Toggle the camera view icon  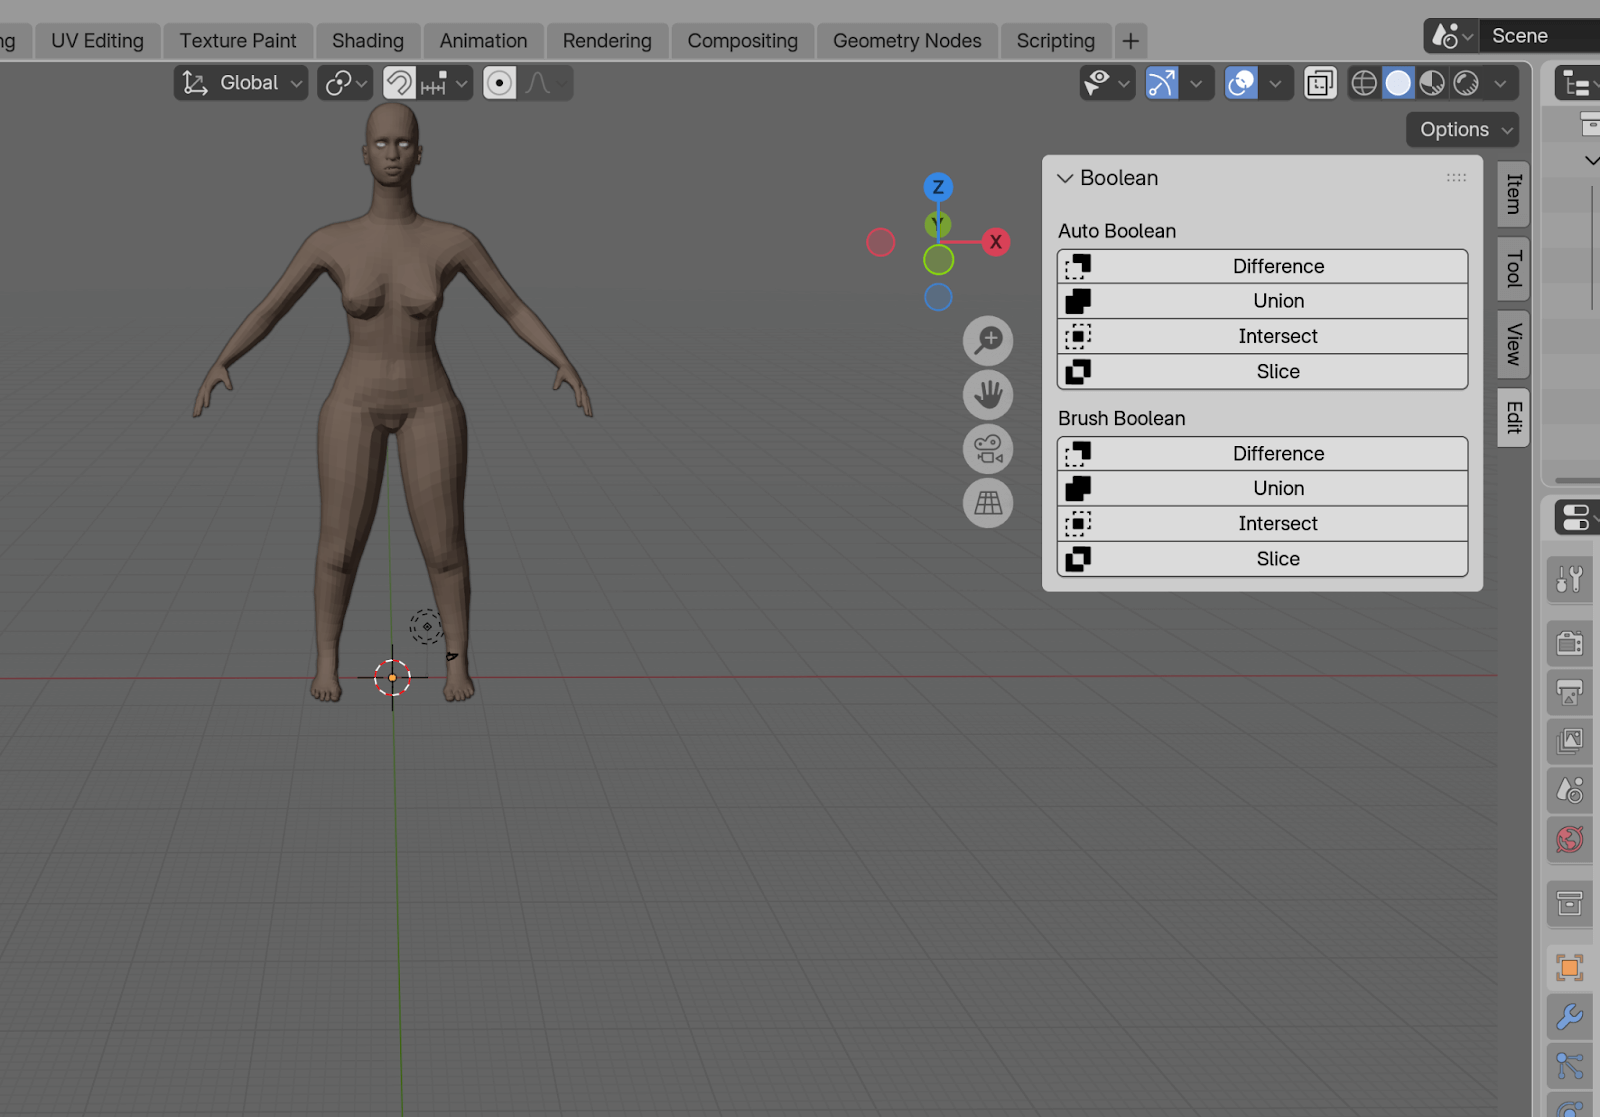(x=988, y=449)
